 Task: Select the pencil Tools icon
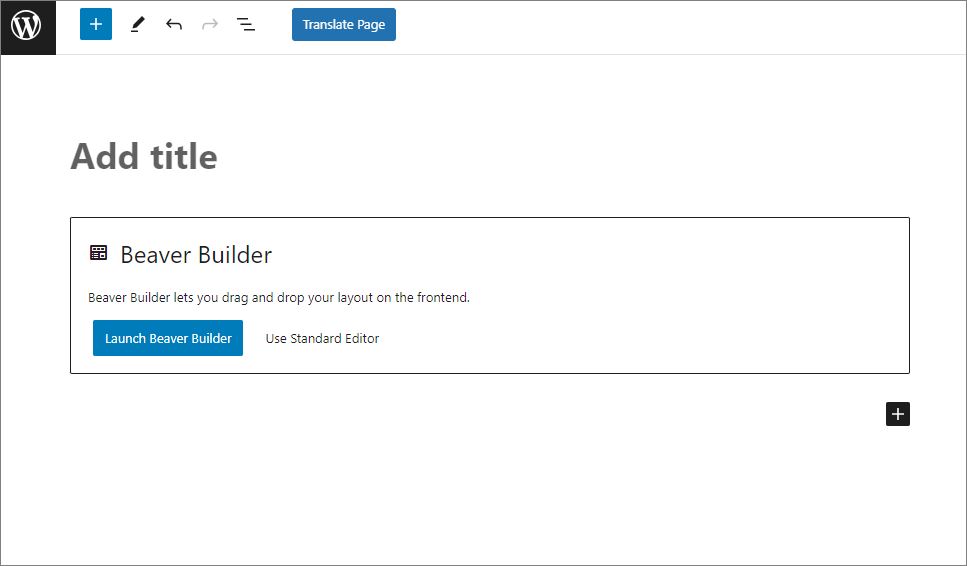click(138, 24)
